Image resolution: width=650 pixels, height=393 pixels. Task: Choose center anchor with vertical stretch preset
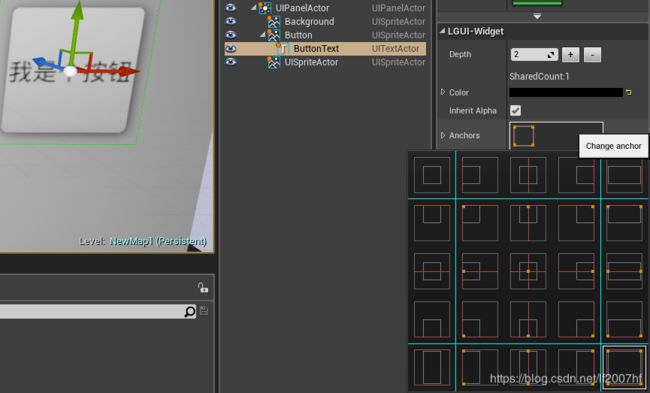(528, 367)
